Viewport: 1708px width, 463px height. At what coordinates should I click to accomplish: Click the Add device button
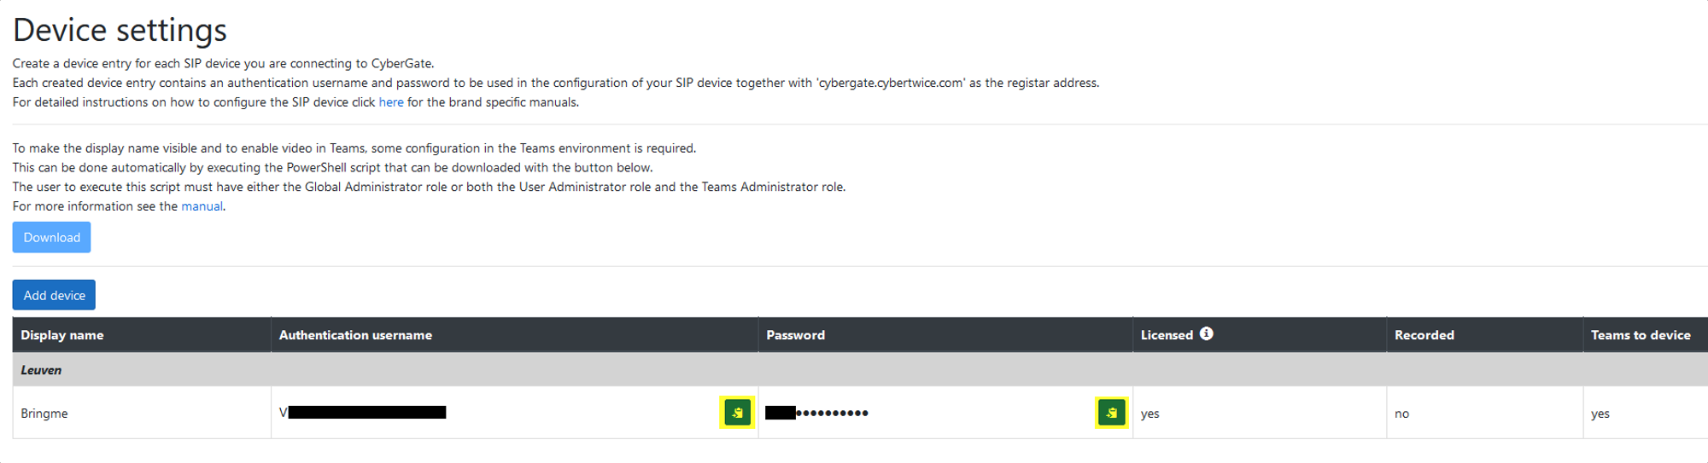pyautogui.click(x=54, y=295)
